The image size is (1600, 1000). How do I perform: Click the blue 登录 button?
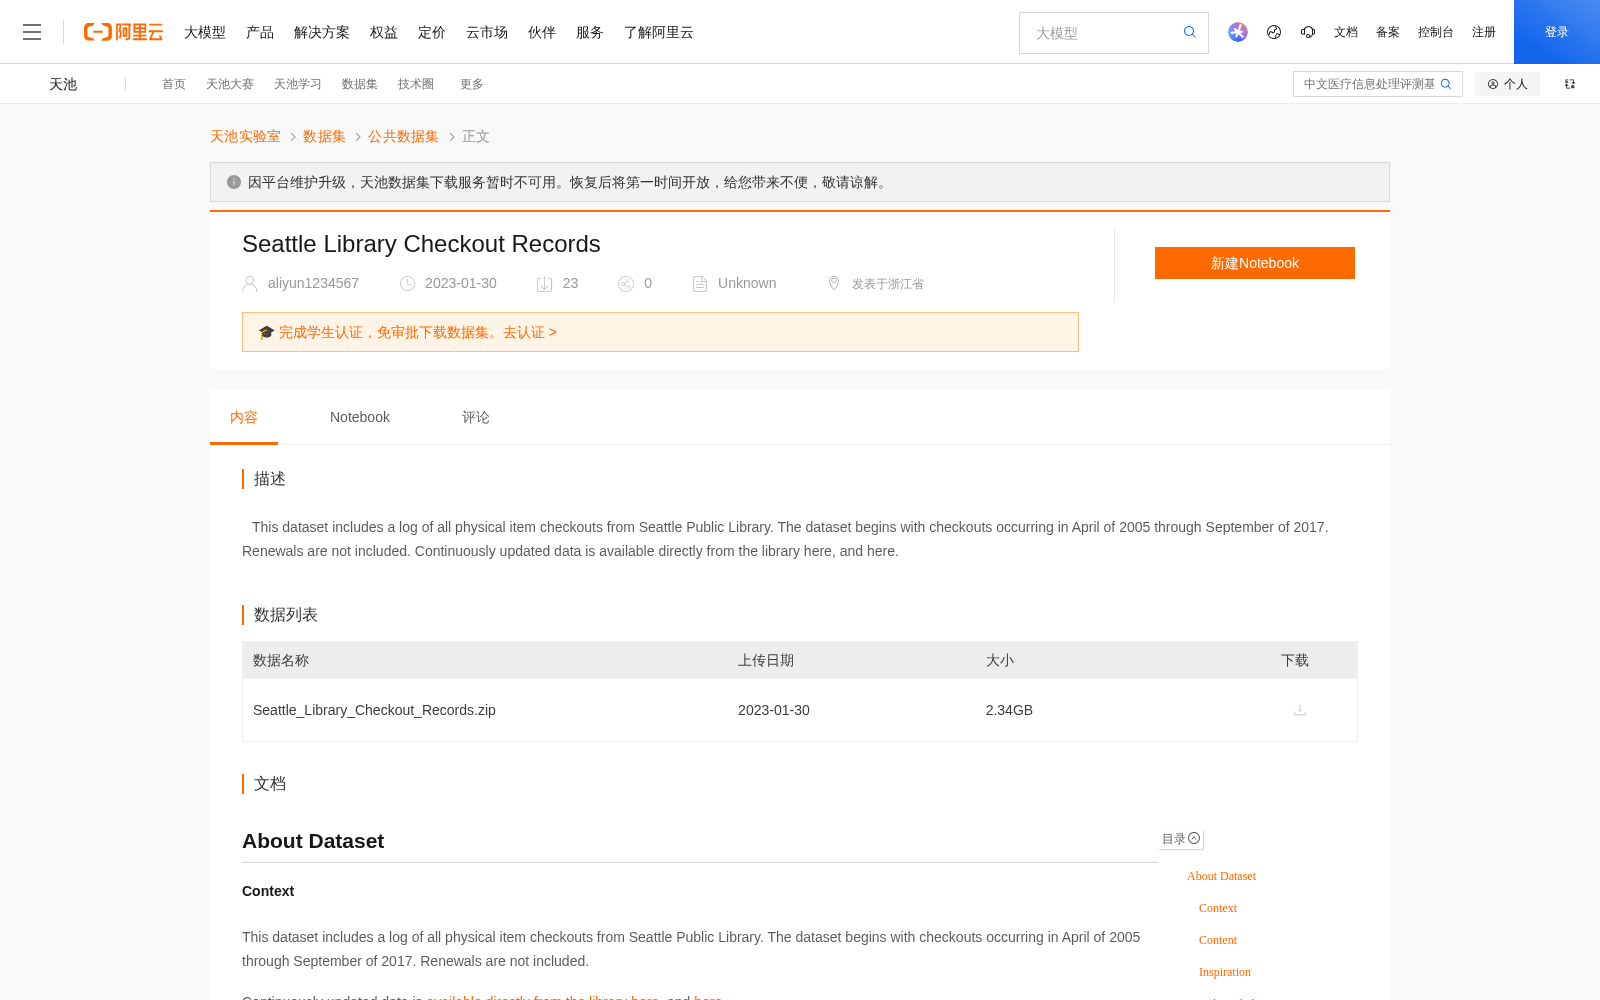click(1557, 32)
